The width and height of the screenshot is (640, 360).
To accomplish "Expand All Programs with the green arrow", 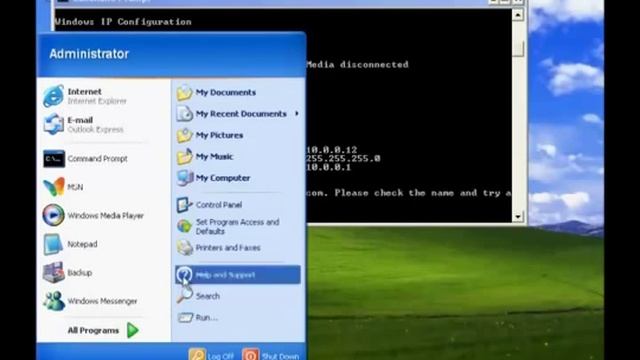I will [x=133, y=330].
